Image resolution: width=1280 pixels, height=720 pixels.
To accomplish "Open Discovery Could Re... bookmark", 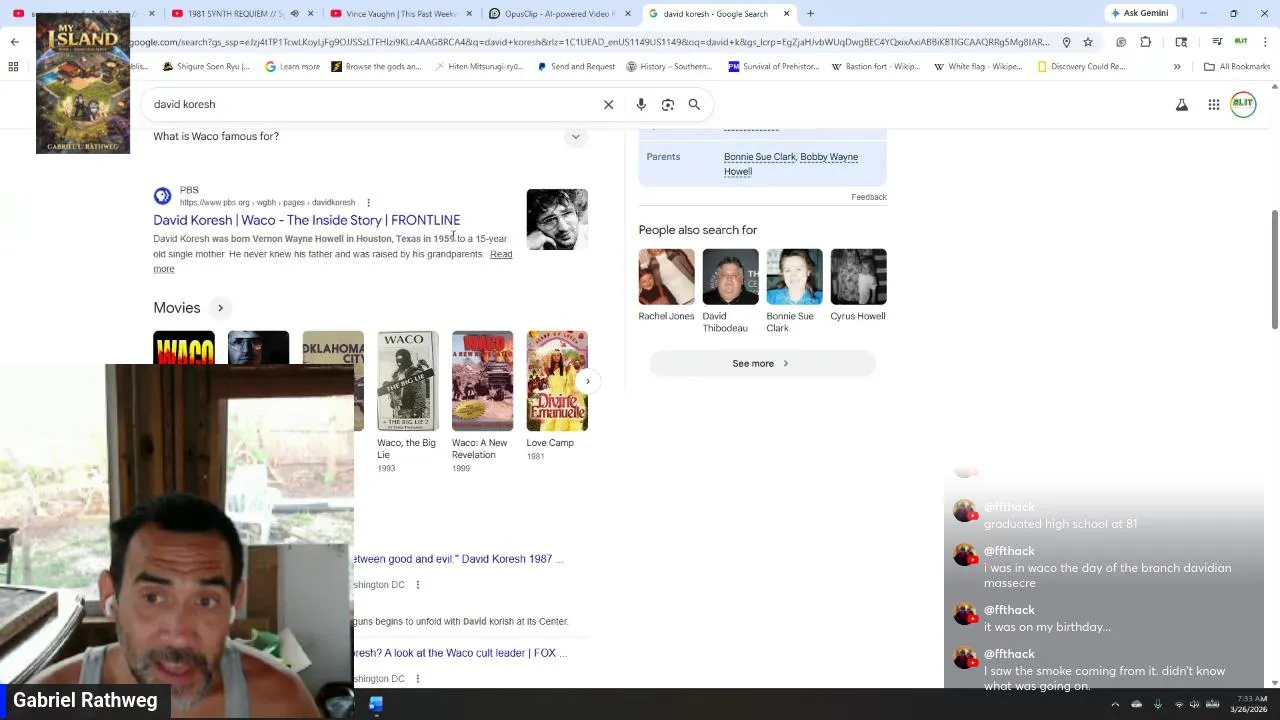I will 1081,66.
